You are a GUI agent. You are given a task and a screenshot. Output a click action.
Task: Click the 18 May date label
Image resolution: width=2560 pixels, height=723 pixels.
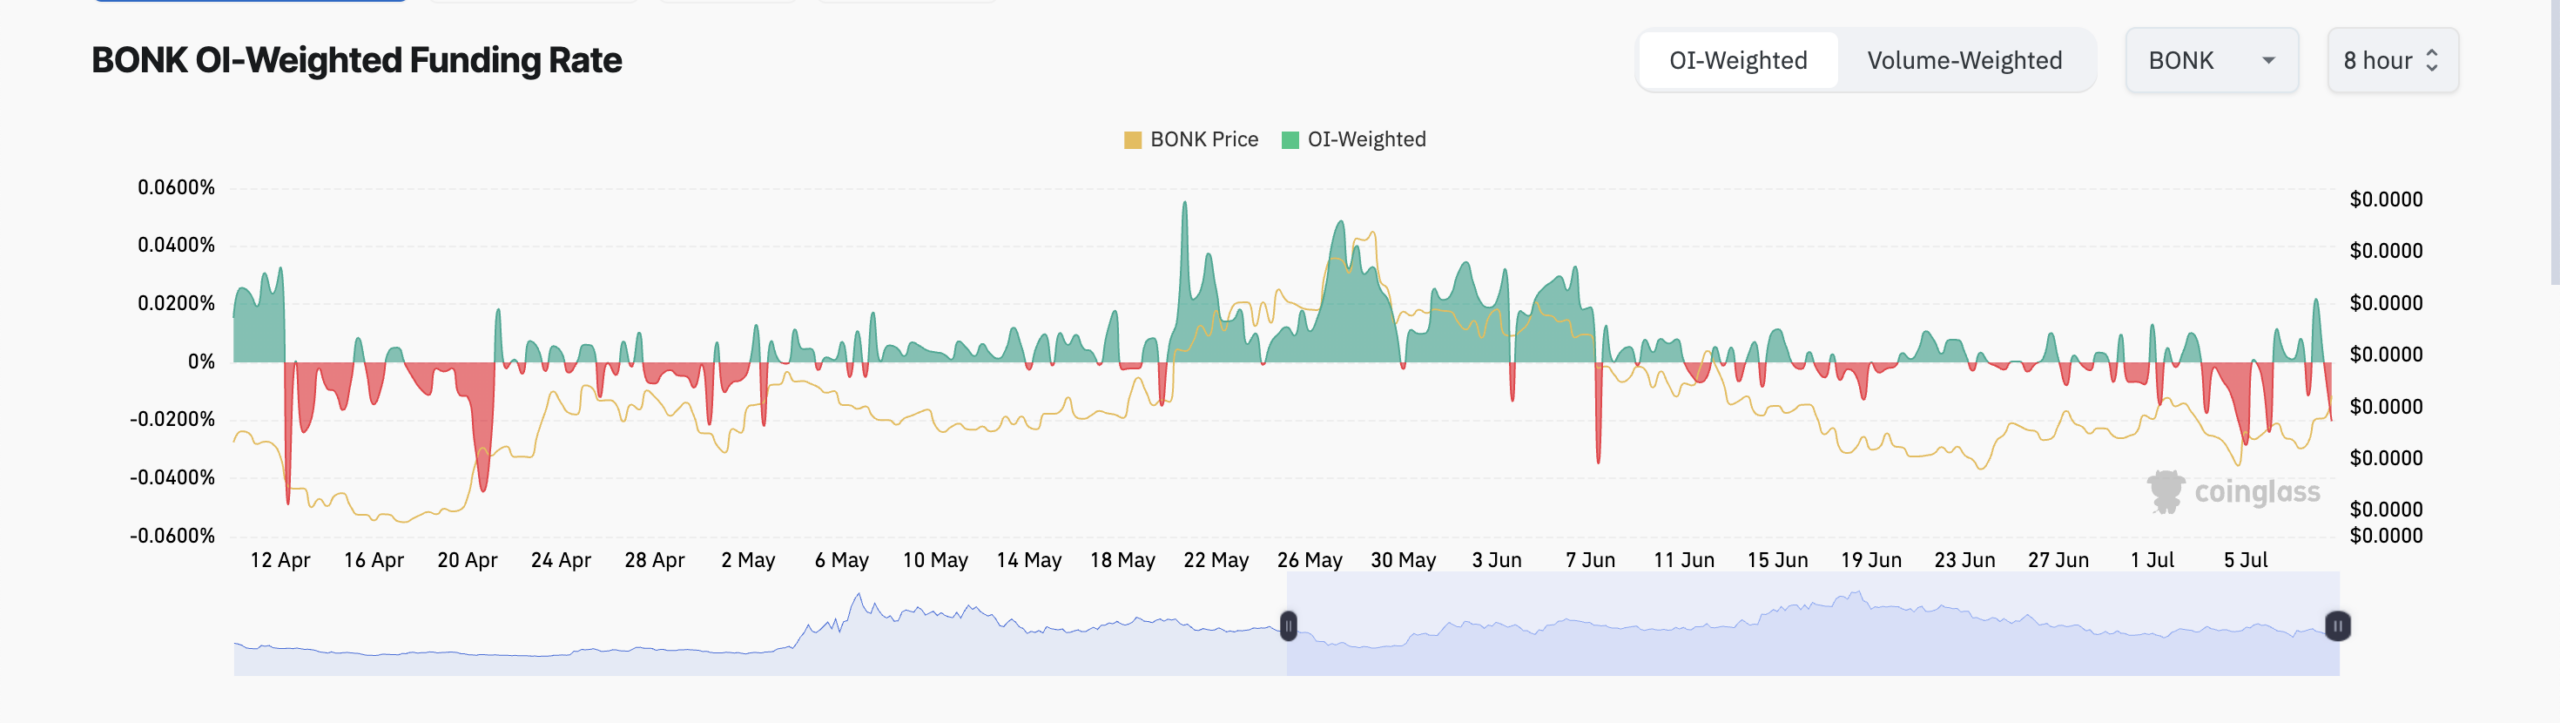[x=1123, y=560]
